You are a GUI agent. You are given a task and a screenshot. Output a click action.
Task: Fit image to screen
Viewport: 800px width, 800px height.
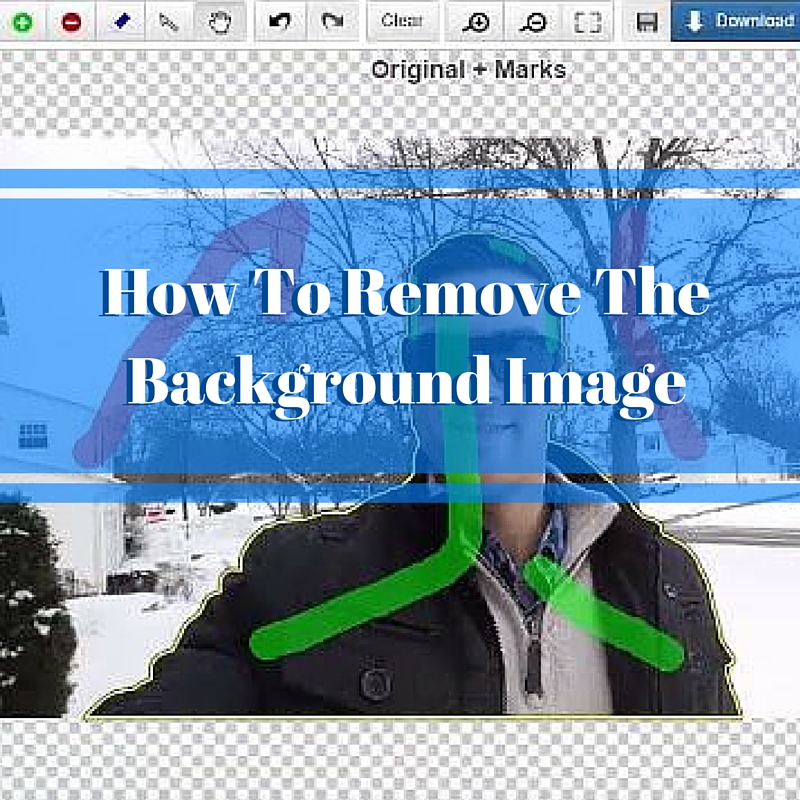[x=588, y=21]
